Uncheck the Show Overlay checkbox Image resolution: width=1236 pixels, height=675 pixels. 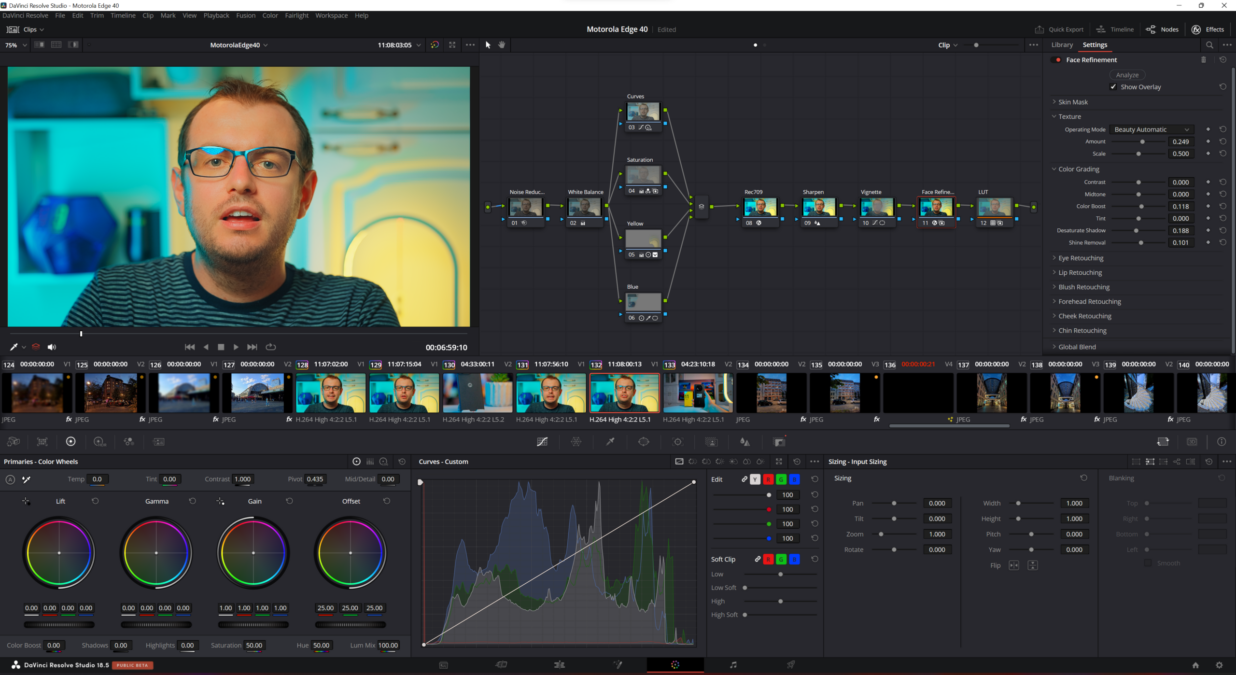click(x=1113, y=87)
